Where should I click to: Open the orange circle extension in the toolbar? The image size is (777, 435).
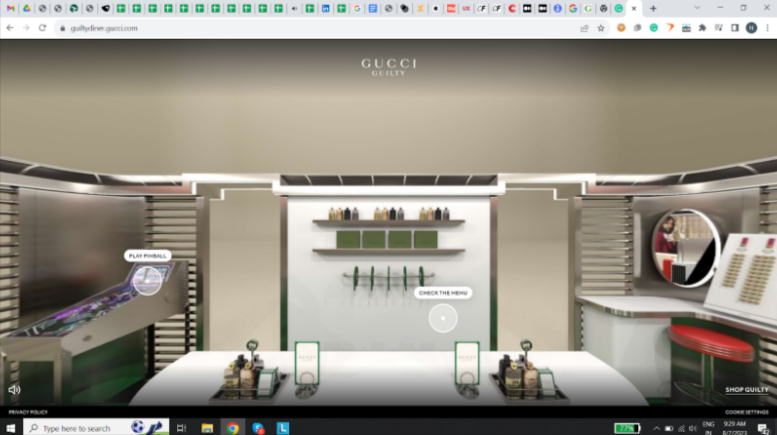coord(621,28)
